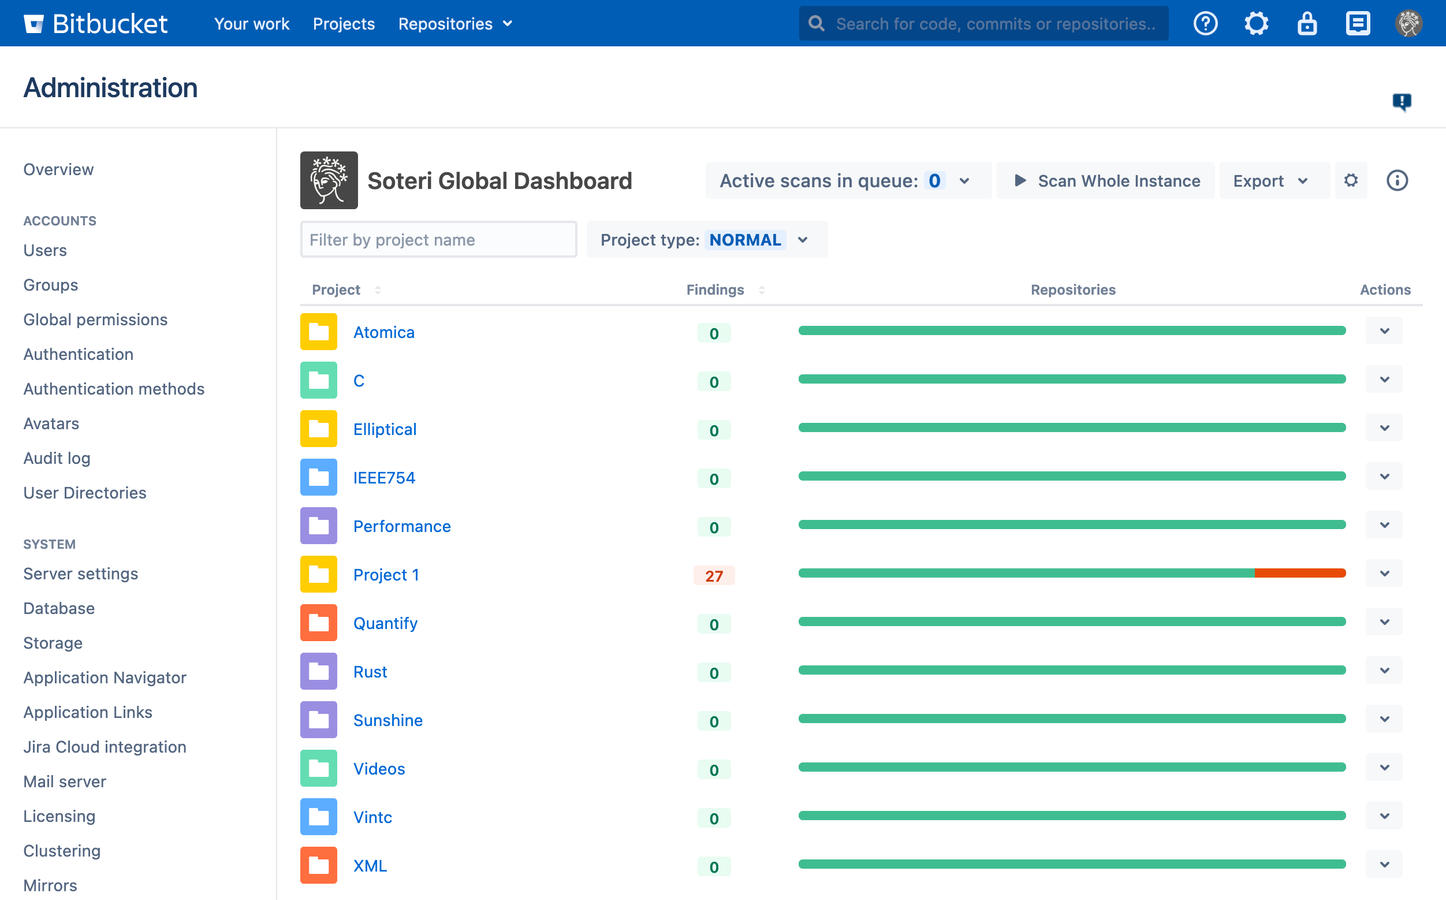Open Authentication methods page
The width and height of the screenshot is (1446, 900).
click(x=114, y=389)
